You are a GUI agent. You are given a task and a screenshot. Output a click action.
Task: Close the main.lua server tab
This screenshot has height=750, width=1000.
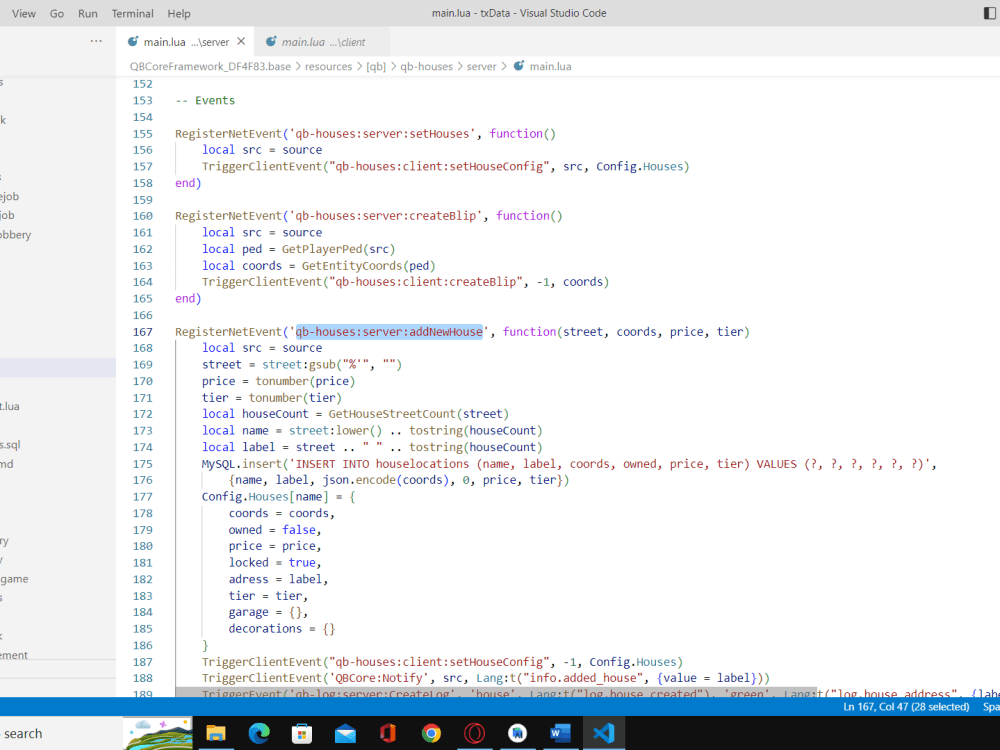(241, 41)
